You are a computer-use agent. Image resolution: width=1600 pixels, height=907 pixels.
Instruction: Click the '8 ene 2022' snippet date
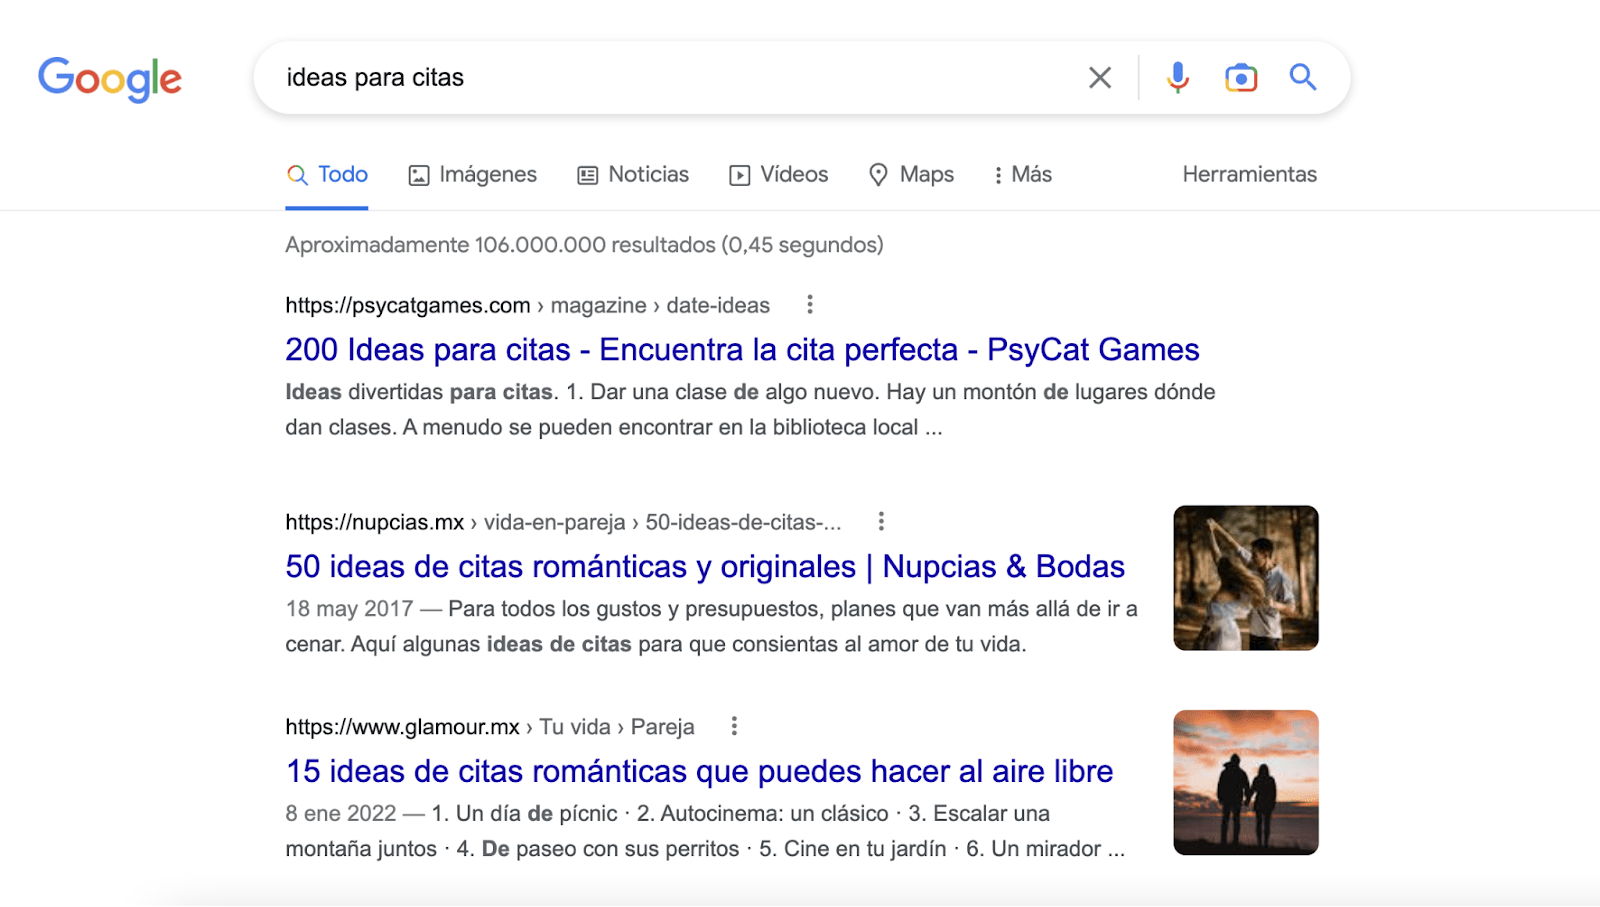tap(341, 814)
